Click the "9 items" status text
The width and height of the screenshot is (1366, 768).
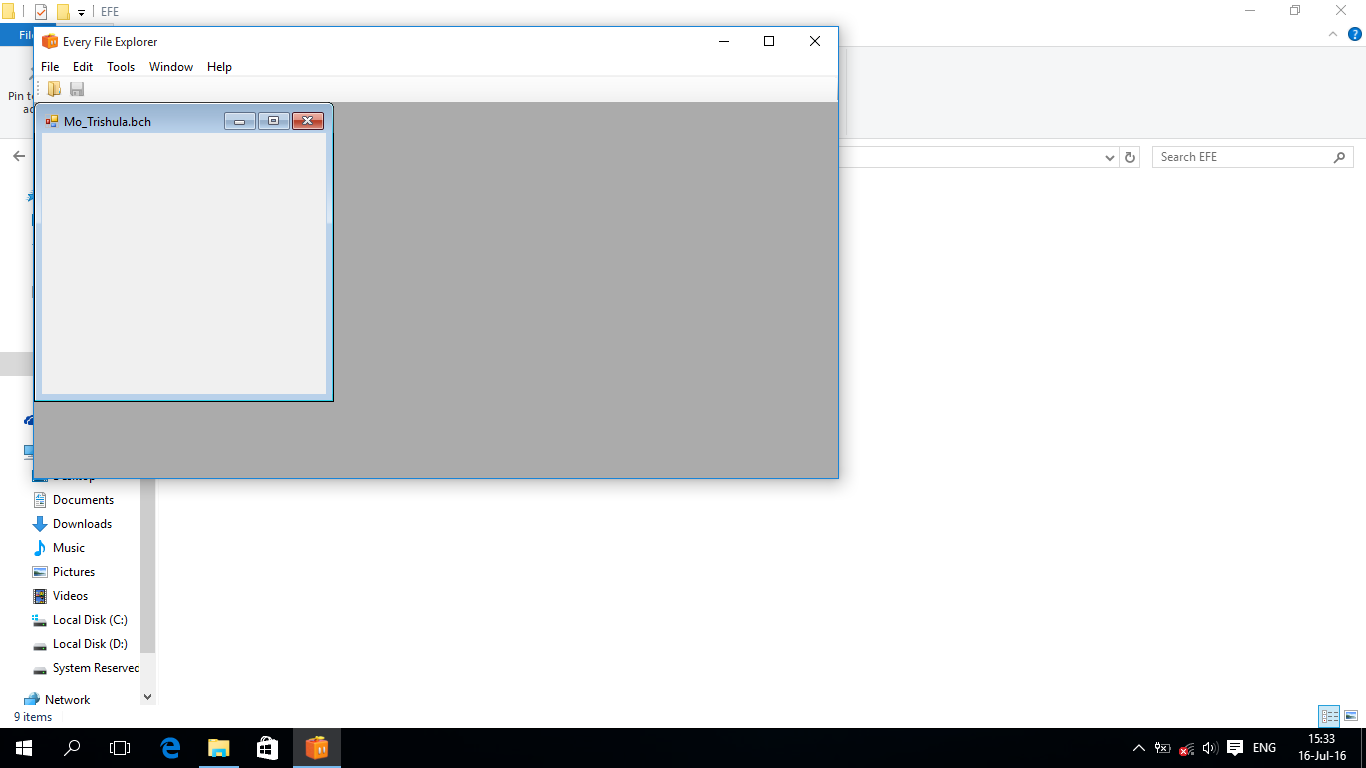coord(33,717)
